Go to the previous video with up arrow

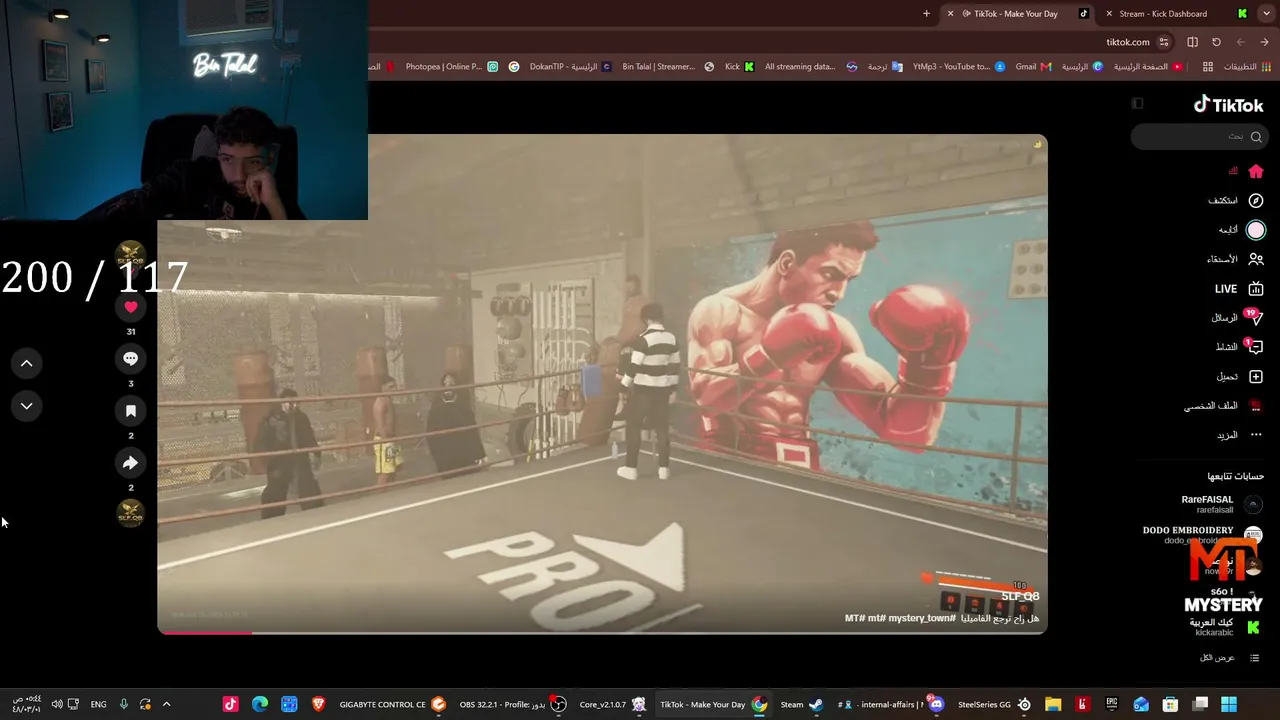[27, 363]
